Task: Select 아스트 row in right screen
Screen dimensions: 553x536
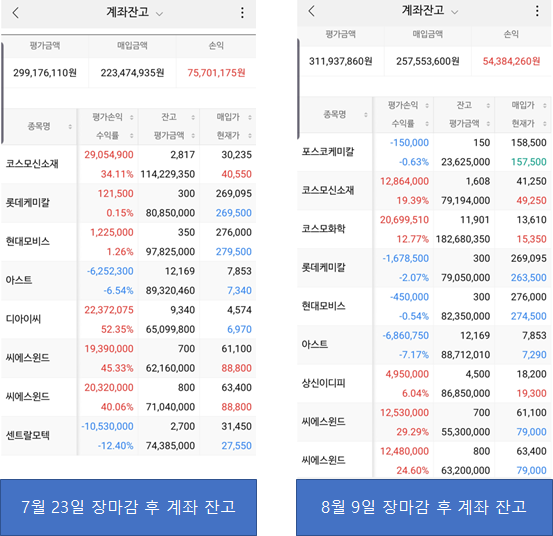Action: click(424, 345)
